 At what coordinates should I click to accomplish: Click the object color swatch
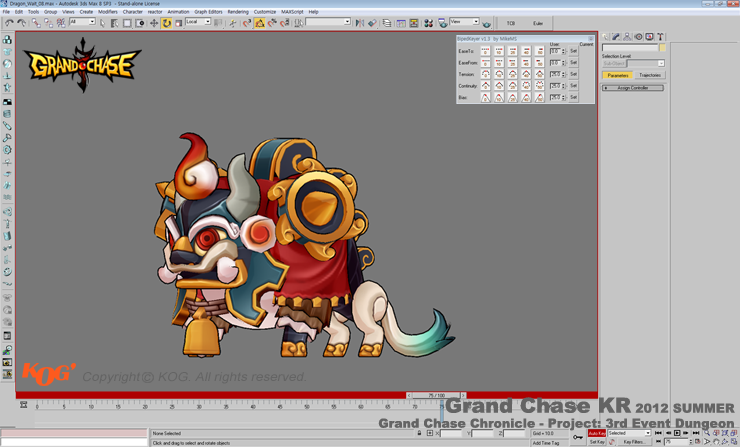(x=663, y=48)
